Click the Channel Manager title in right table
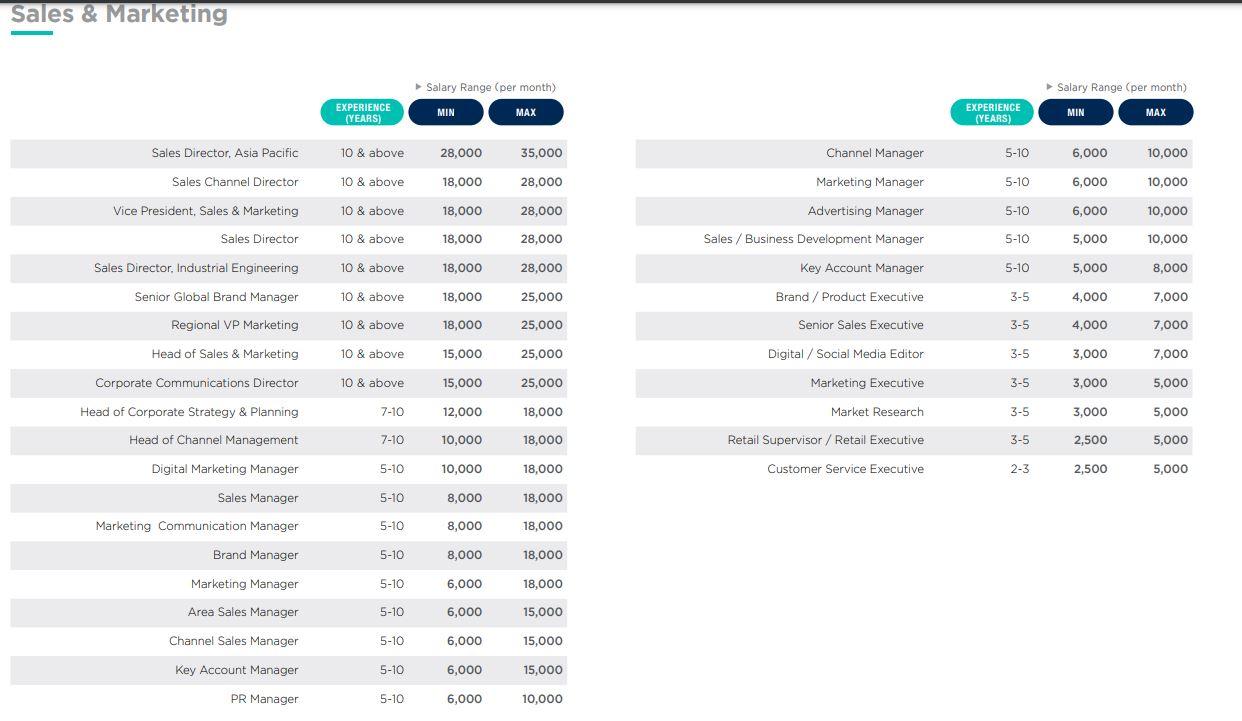The image size is (1242, 721). [875, 153]
